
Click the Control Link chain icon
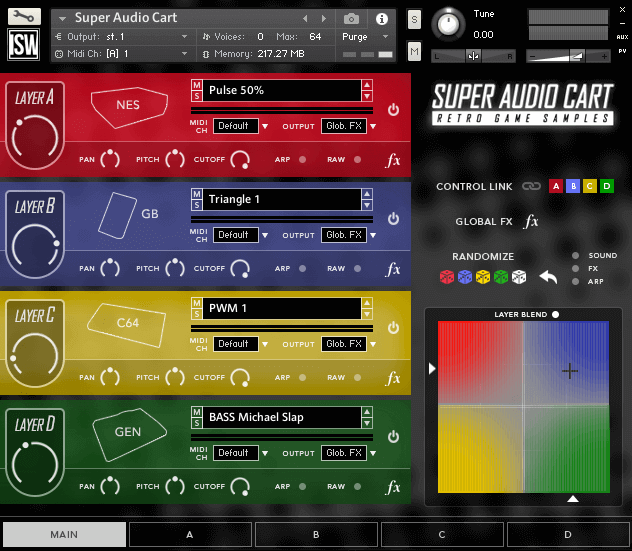(531, 186)
